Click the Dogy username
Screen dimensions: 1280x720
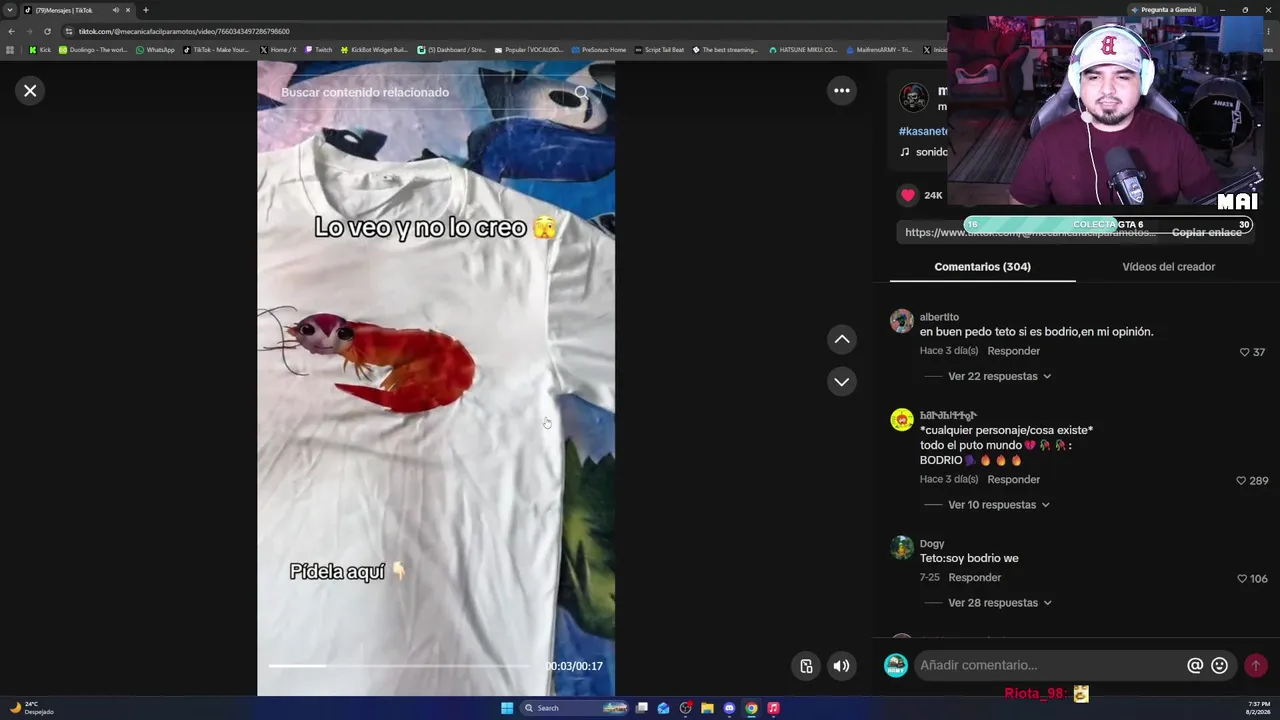(x=932, y=544)
